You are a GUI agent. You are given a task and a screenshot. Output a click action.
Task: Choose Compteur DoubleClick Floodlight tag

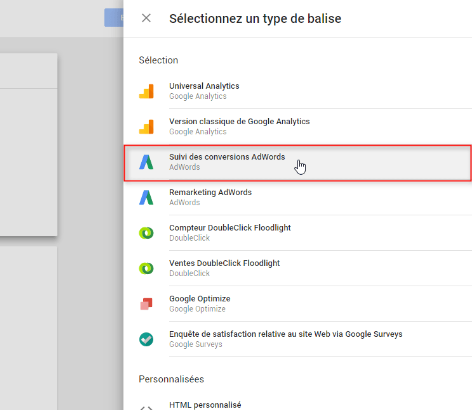pos(298,233)
